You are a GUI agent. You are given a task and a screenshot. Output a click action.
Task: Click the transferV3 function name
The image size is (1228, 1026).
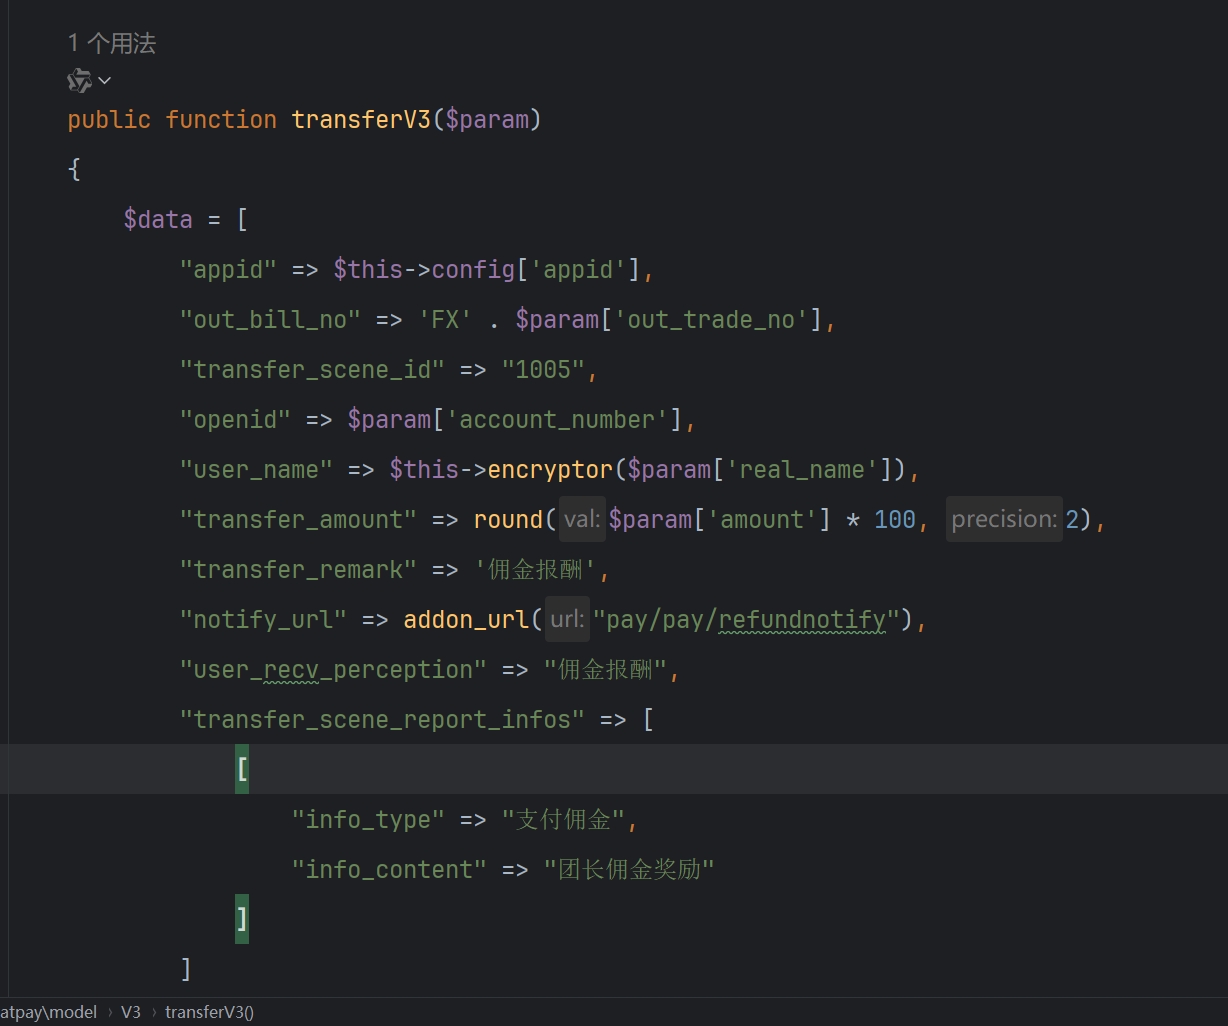pos(360,120)
